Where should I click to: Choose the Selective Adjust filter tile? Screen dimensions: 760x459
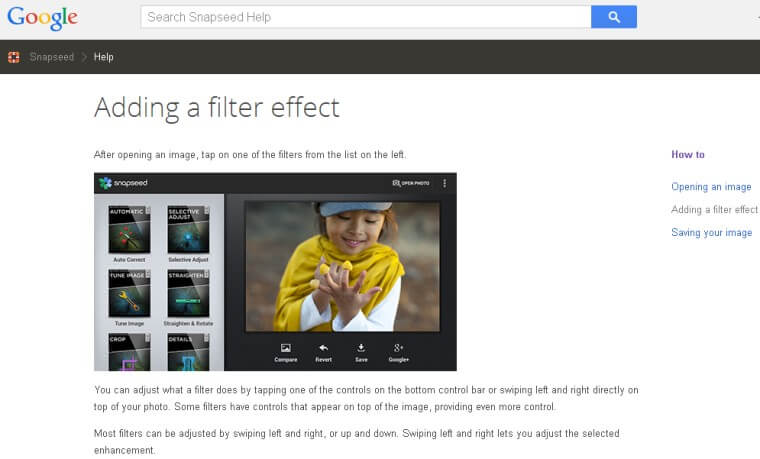point(188,231)
